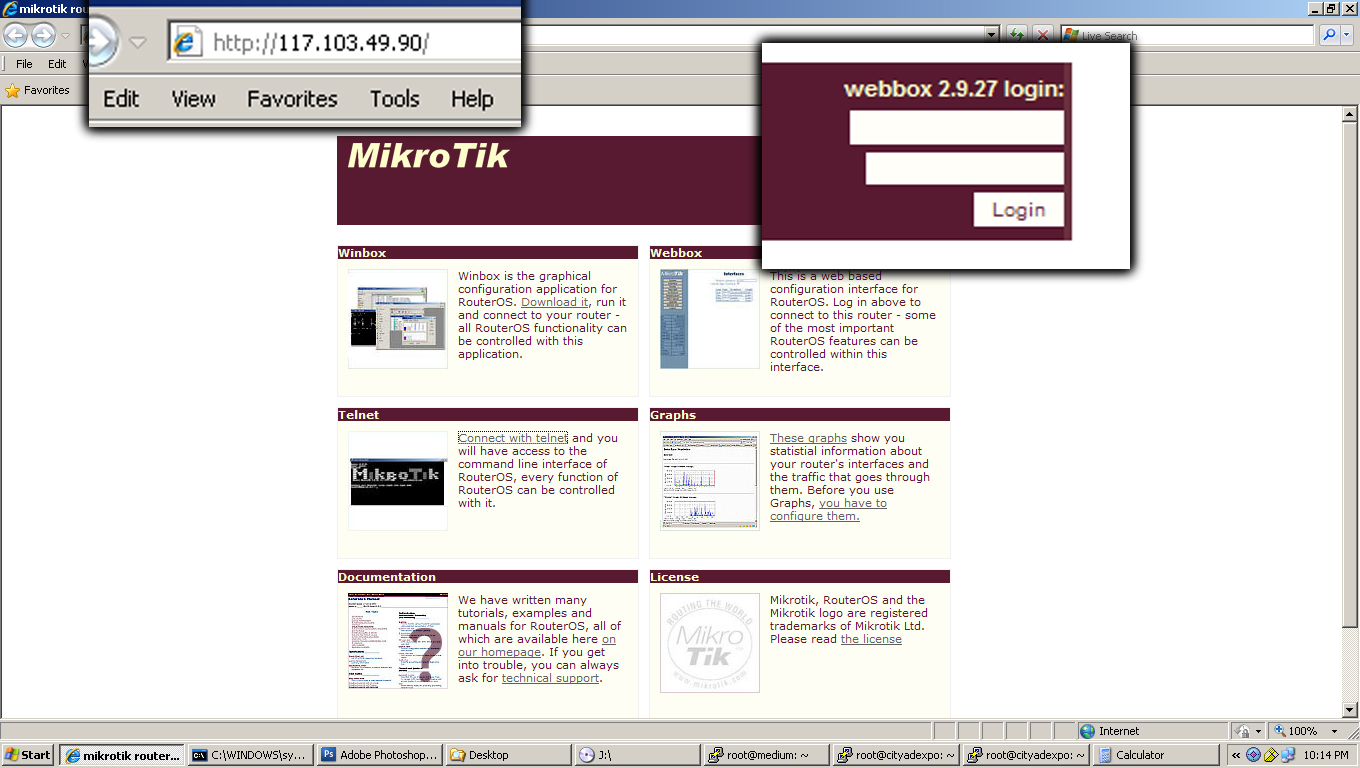Click the first webbox login input field
Image resolution: width=1360 pixels, height=768 pixels.
click(x=956, y=128)
